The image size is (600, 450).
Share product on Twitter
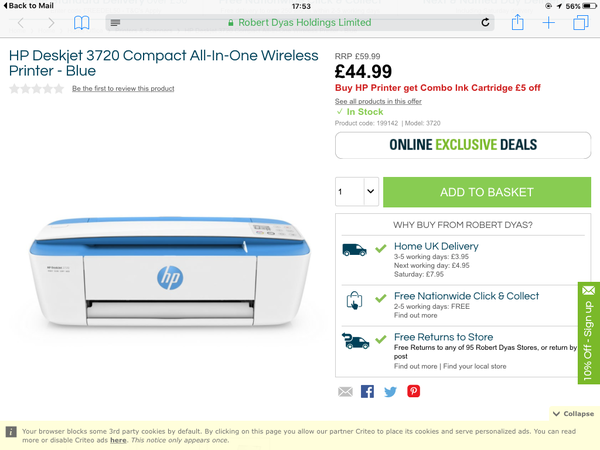pos(390,392)
